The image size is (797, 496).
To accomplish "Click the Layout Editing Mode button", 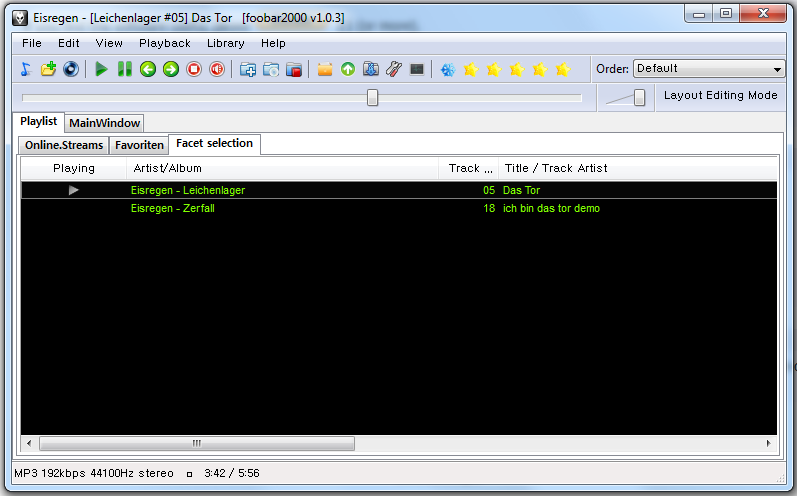I will [720, 96].
